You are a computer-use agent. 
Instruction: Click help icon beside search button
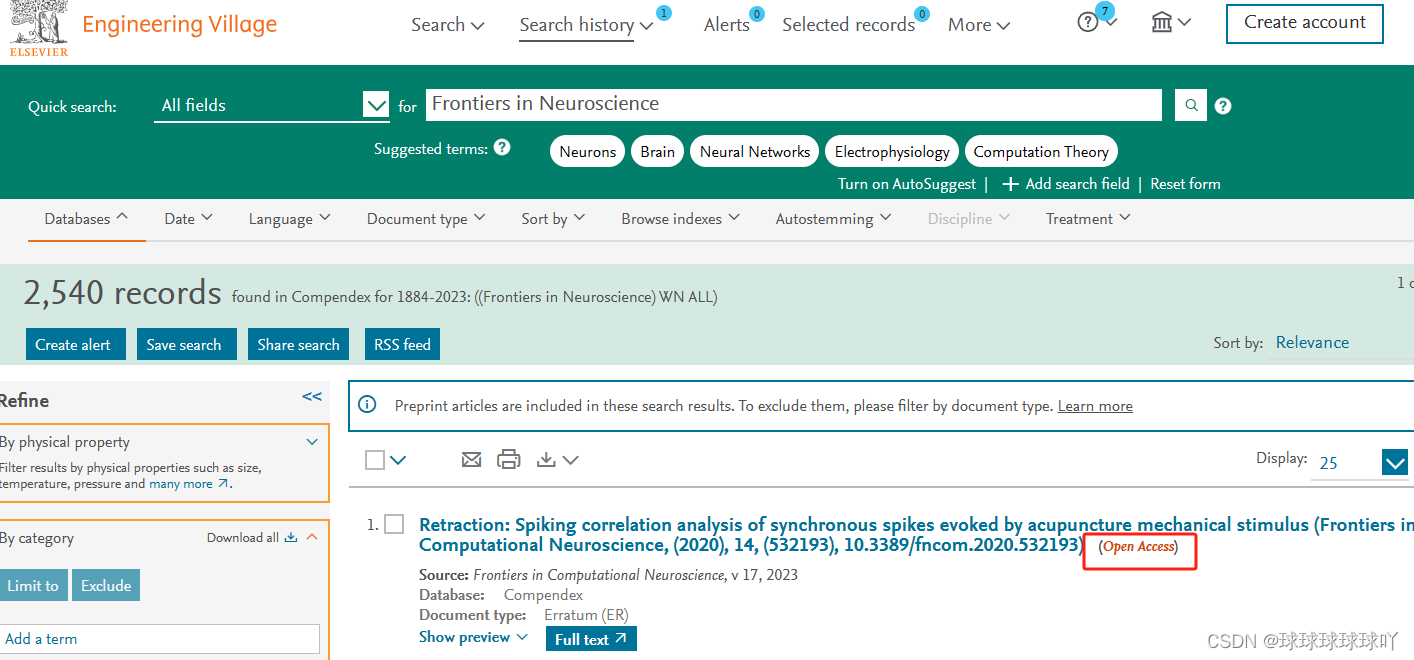1222,106
